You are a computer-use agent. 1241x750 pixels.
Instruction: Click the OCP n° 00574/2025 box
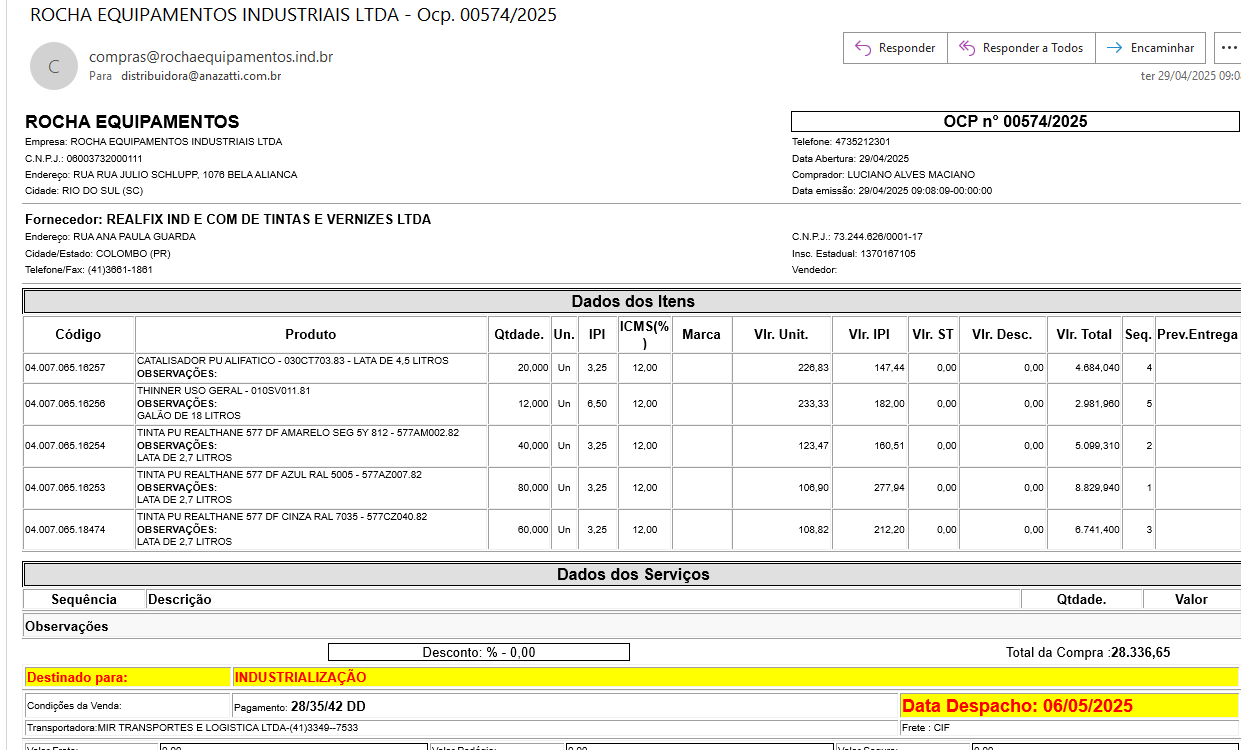pos(1014,122)
